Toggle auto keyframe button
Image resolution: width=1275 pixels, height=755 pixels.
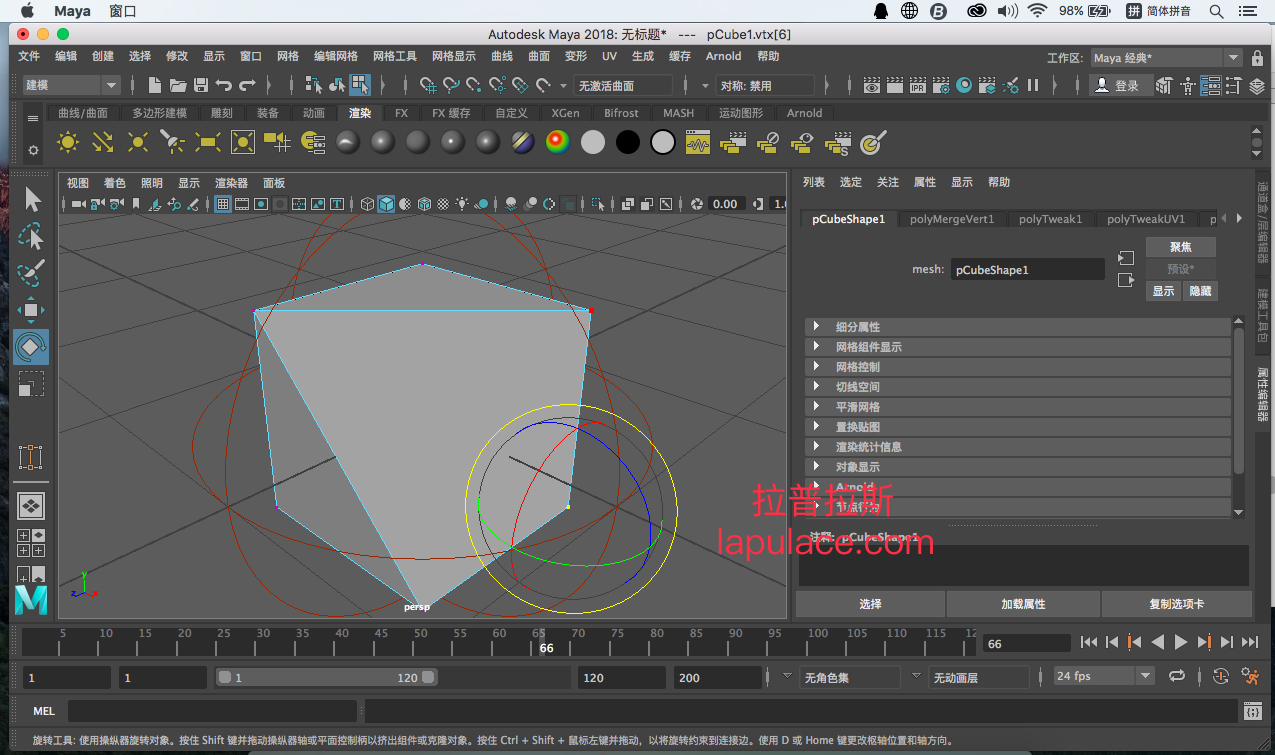coord(1221,676)
